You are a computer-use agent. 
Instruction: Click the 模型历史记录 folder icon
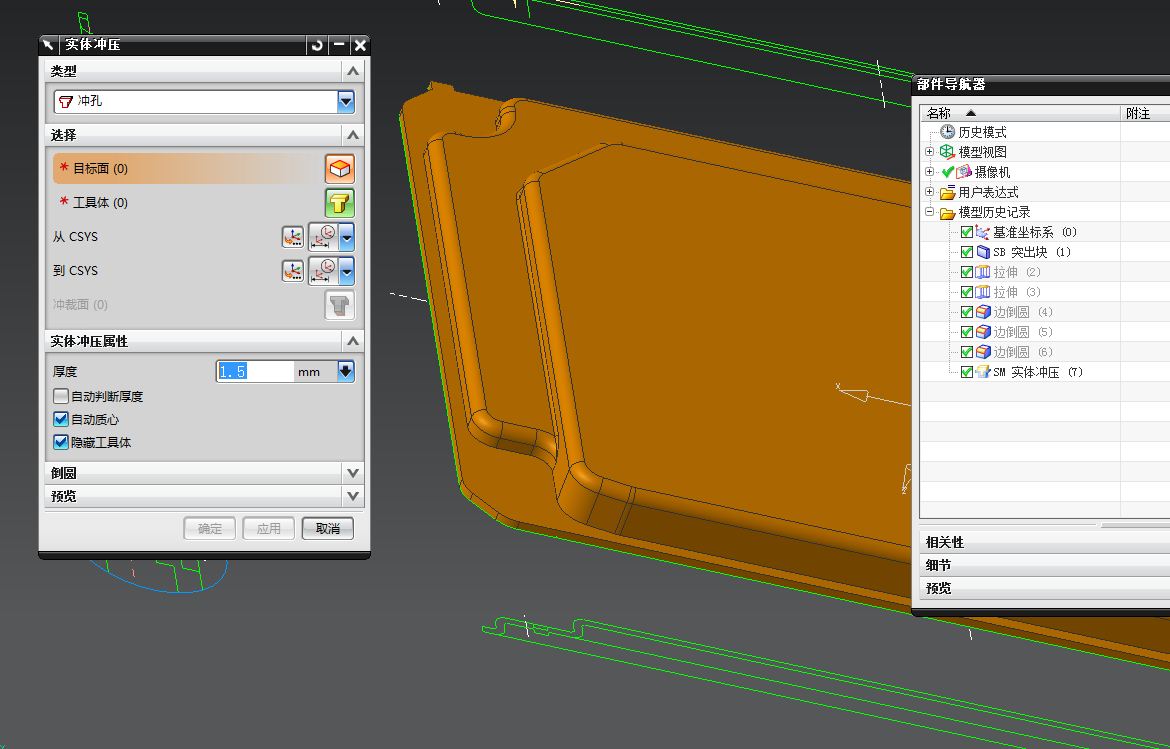[947, 213]
